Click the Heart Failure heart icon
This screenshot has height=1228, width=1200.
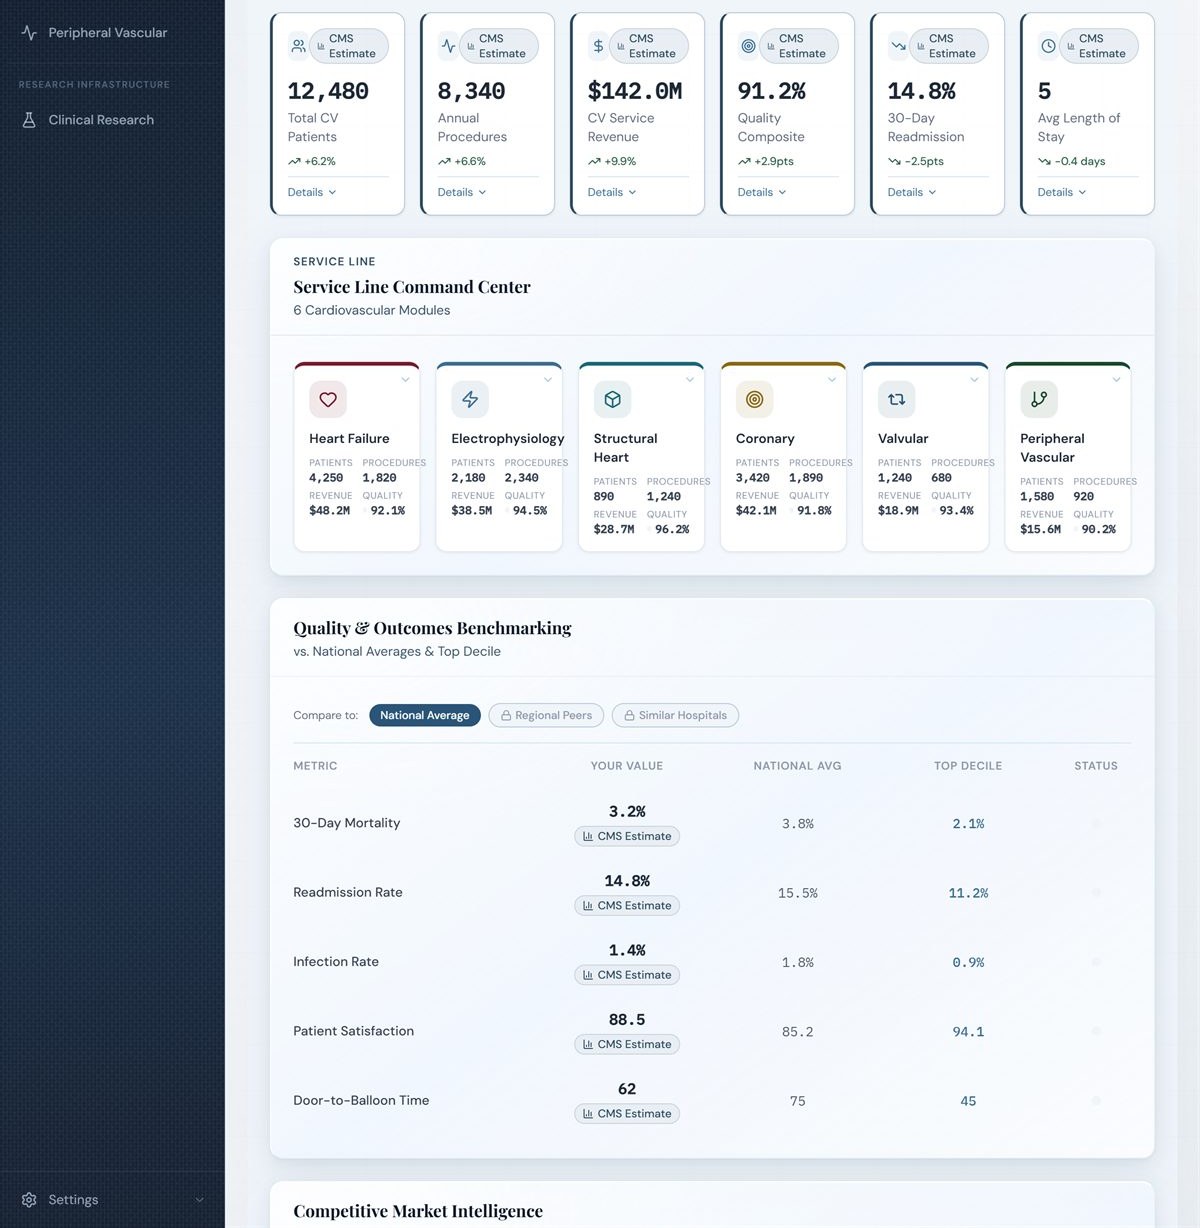click(328, 399)
